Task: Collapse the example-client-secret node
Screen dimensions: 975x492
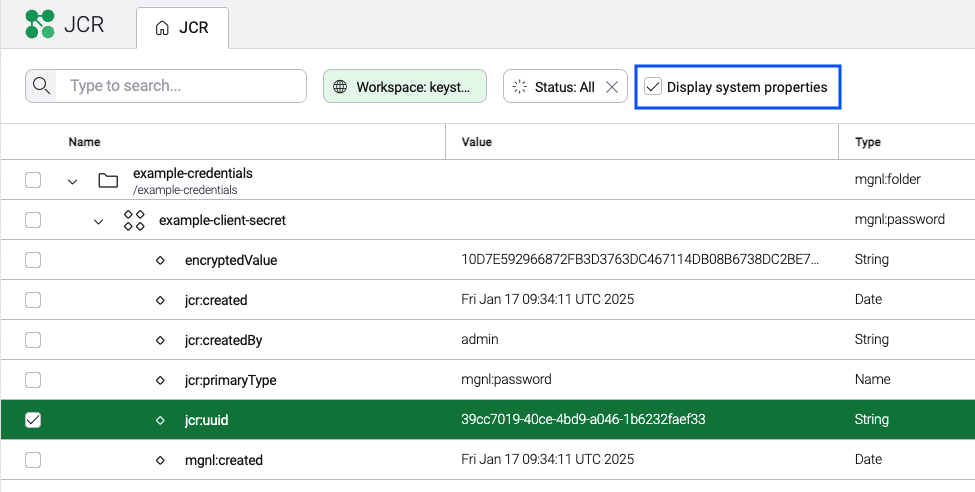Action: 98,221
